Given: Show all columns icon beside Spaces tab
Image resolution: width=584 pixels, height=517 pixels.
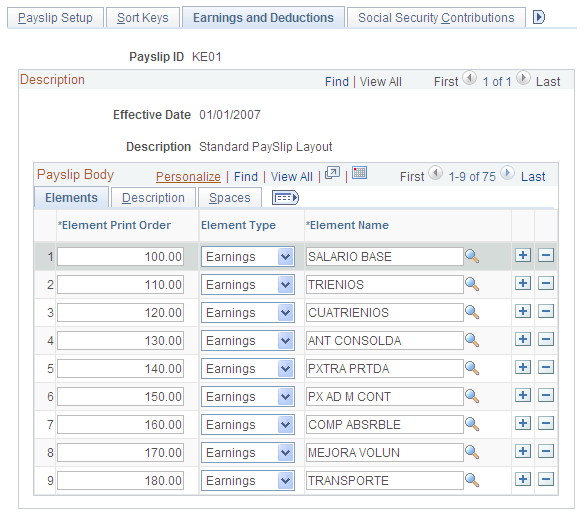Looking at the screenshot, I should click(x=285, y=197).
